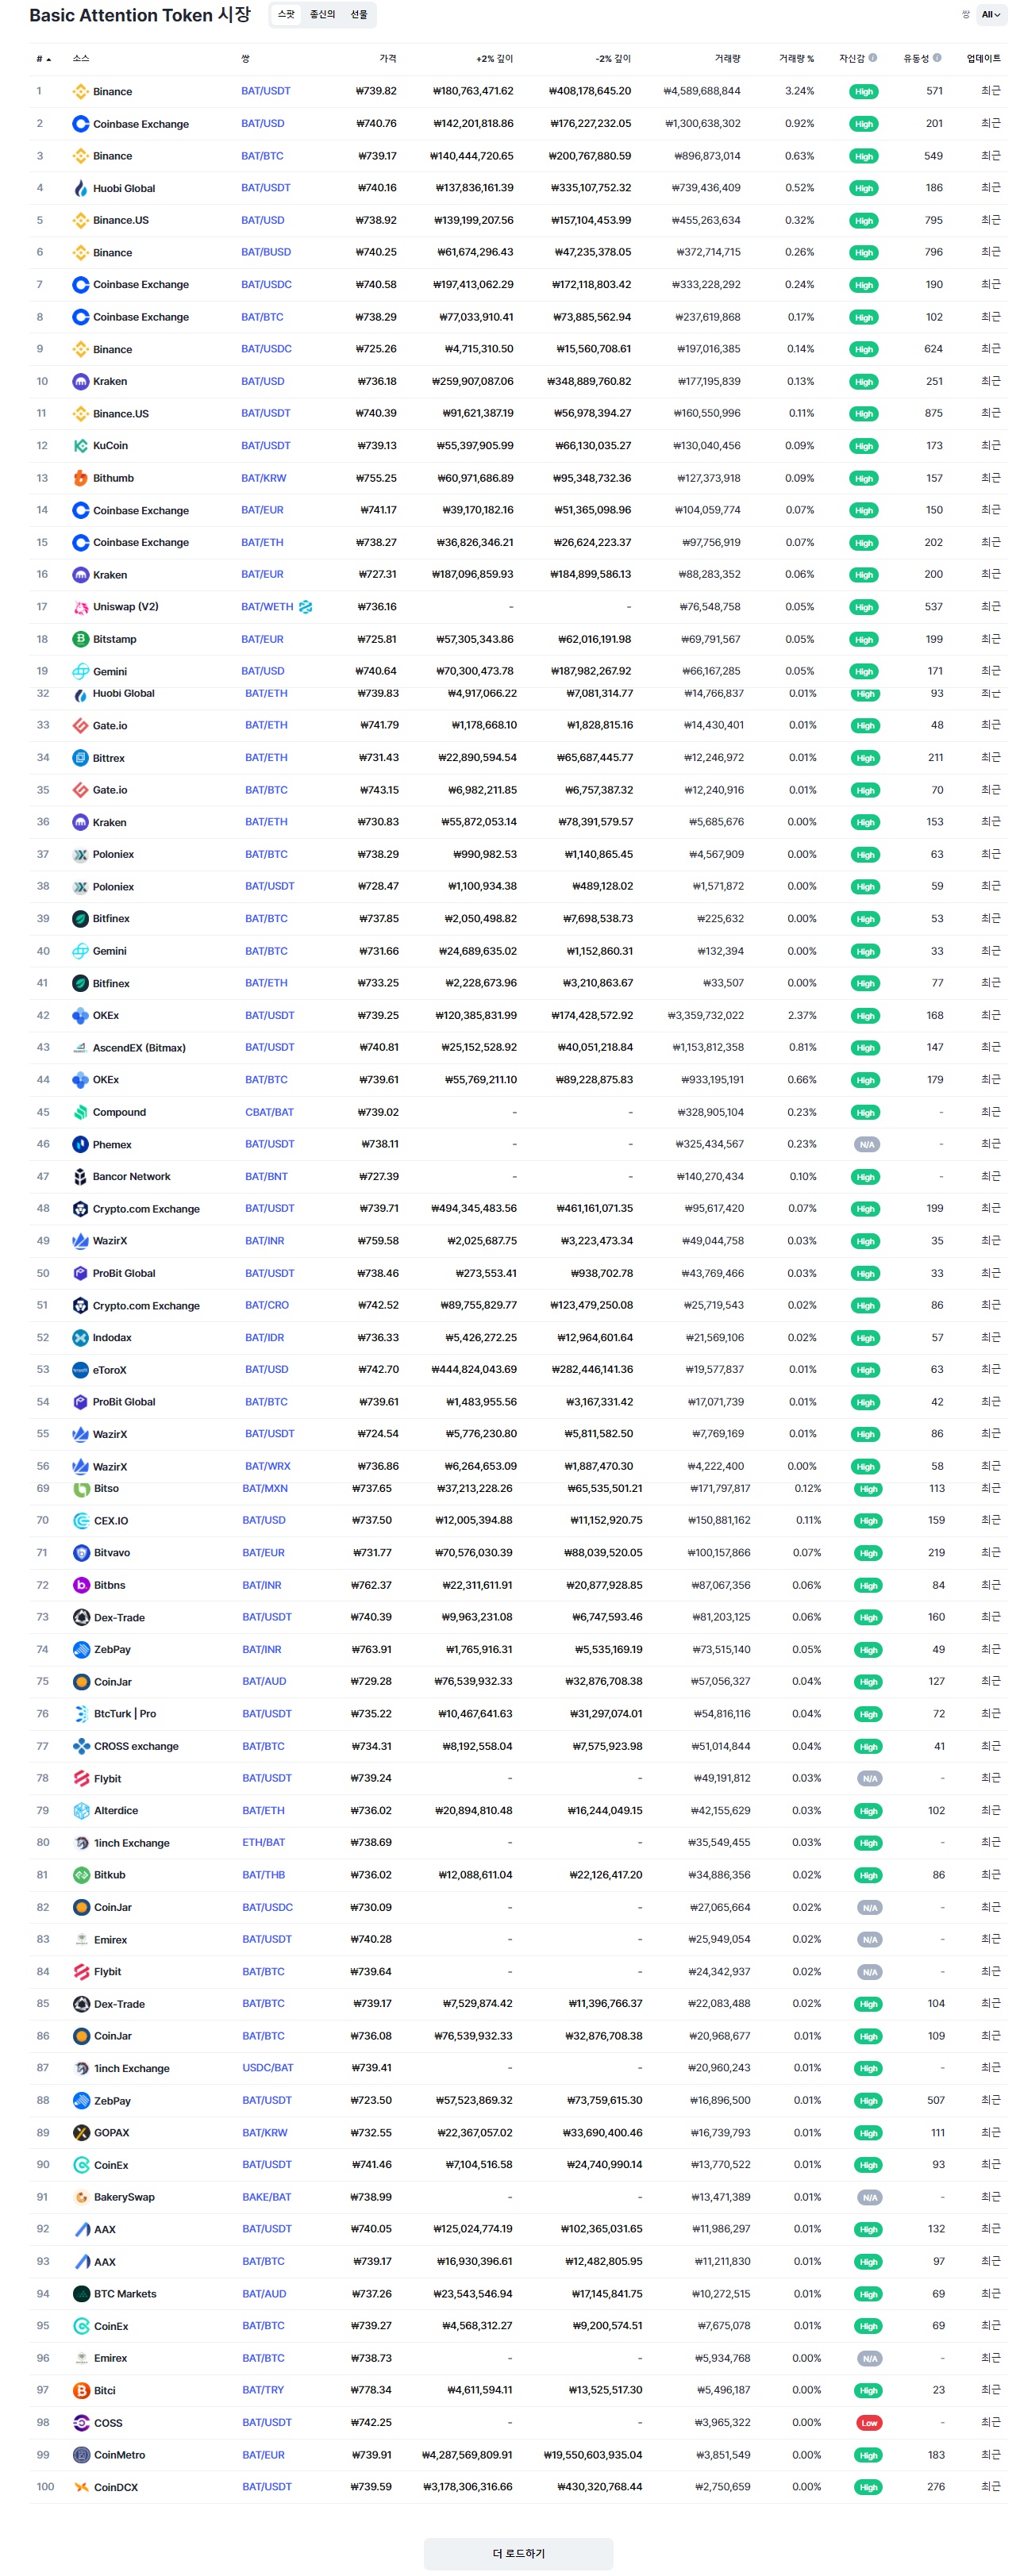Viewport: 1020px width, 2576px height.
Task: Click the info icon next to 유동성
Action: tap(937, 58)
